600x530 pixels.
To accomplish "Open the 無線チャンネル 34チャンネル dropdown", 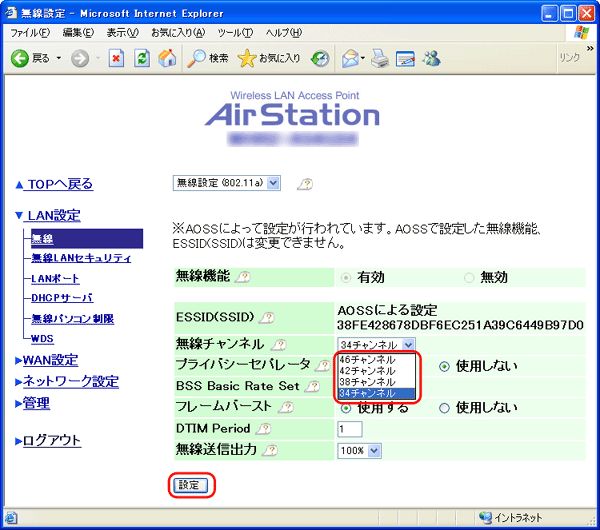I will [376, 345].
